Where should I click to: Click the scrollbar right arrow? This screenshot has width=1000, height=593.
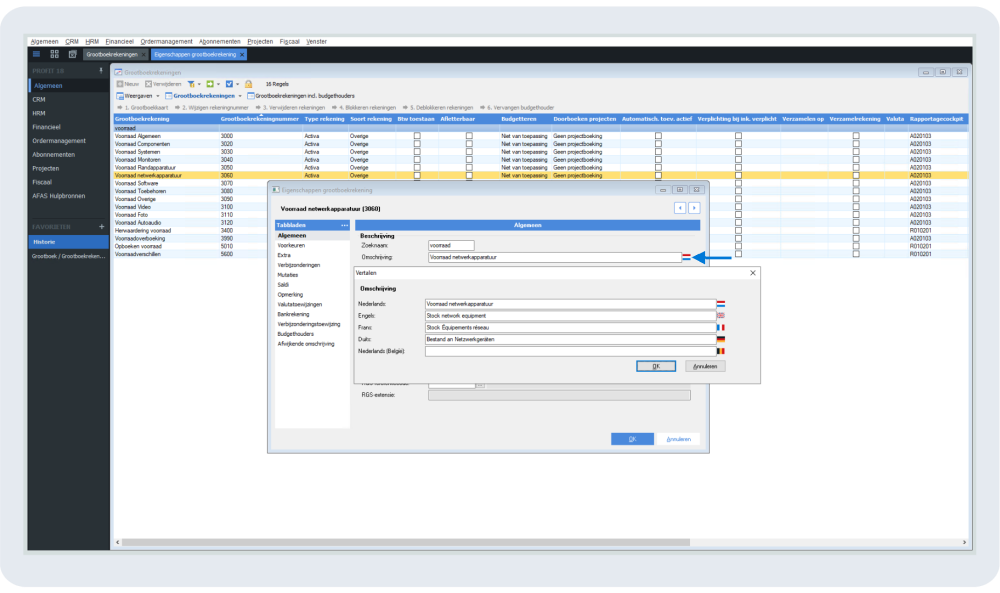tap(964, 542)
